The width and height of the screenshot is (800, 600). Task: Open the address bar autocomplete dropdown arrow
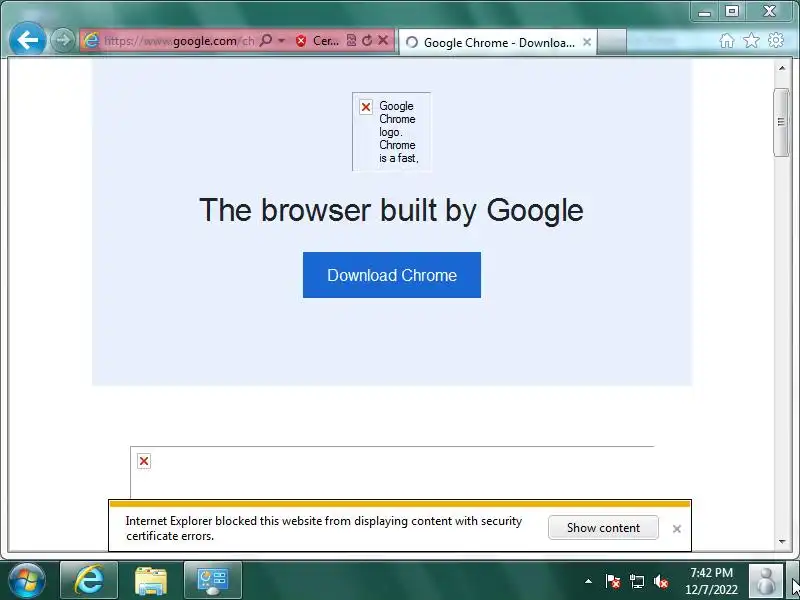[x=281, y=40]
